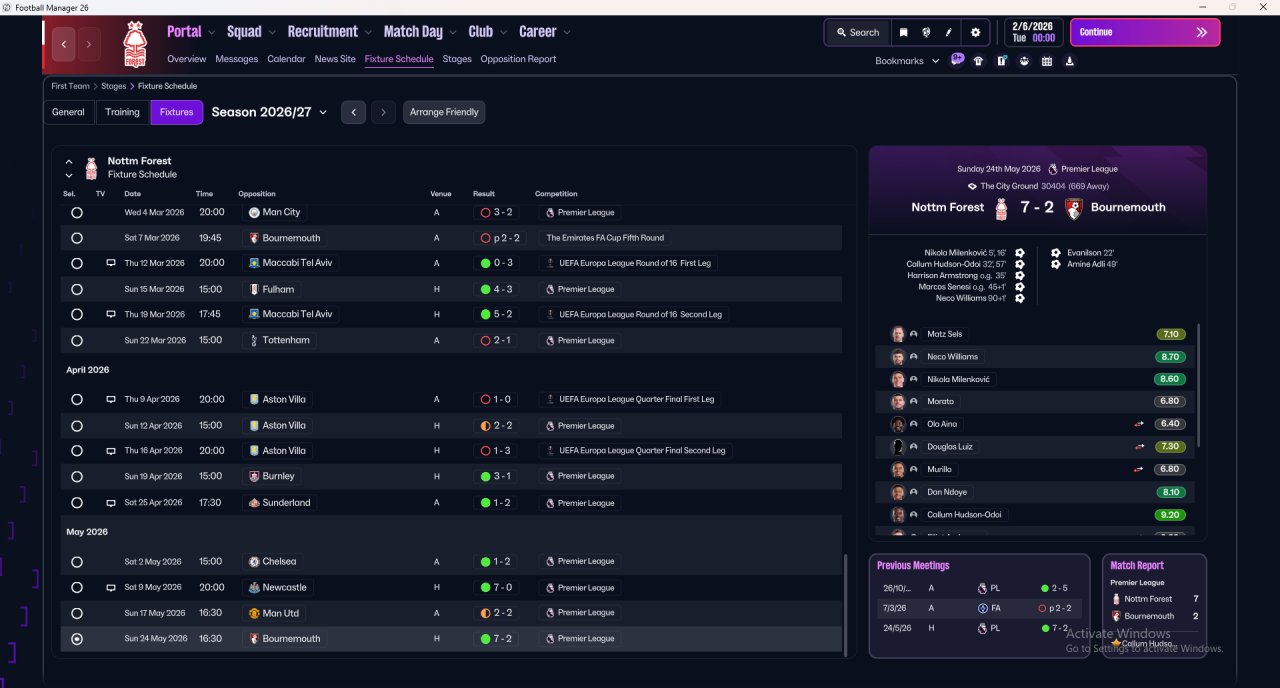Image resolution: width=1280 pixels, height=688 pixels.
Task: Go to previous season with left arrow button
Action: 353,112
